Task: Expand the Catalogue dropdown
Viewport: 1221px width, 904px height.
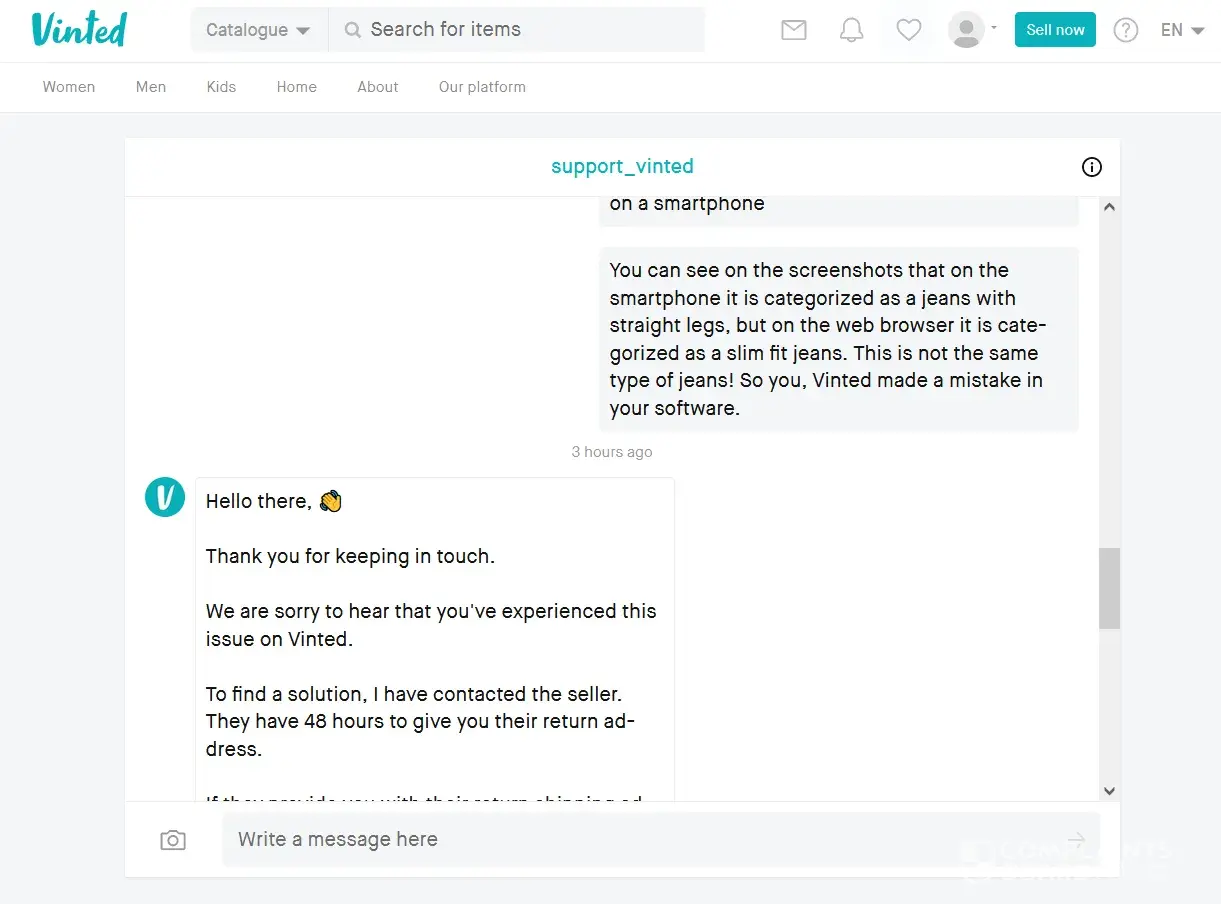Action: pyautogui.click(x=258, y=30)
